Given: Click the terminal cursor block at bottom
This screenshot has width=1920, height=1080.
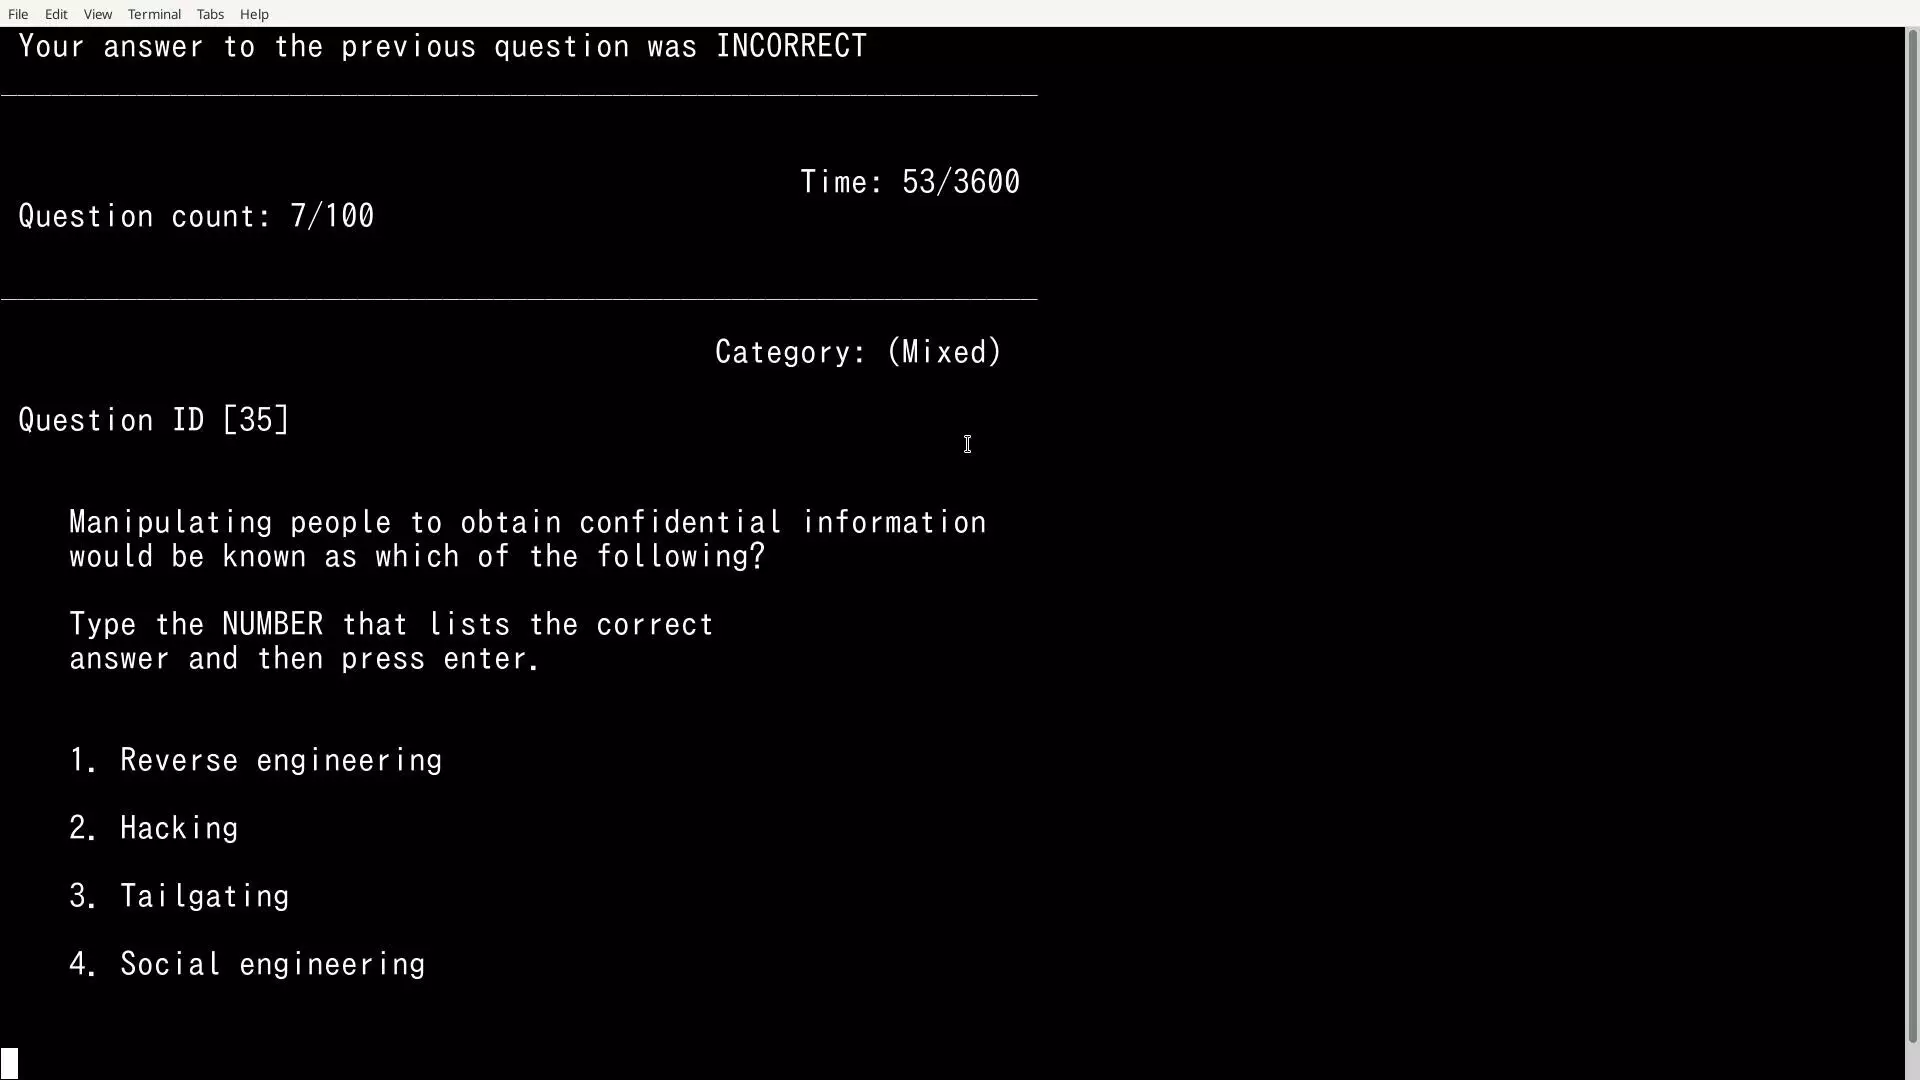Looking at the screenshot, I should [9, 1062].
